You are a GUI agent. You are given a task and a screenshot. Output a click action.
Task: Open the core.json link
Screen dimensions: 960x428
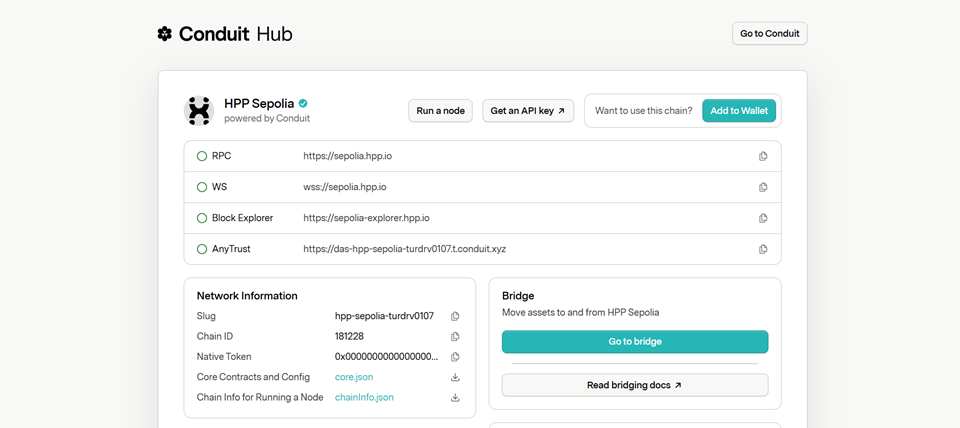pos(355,377)
